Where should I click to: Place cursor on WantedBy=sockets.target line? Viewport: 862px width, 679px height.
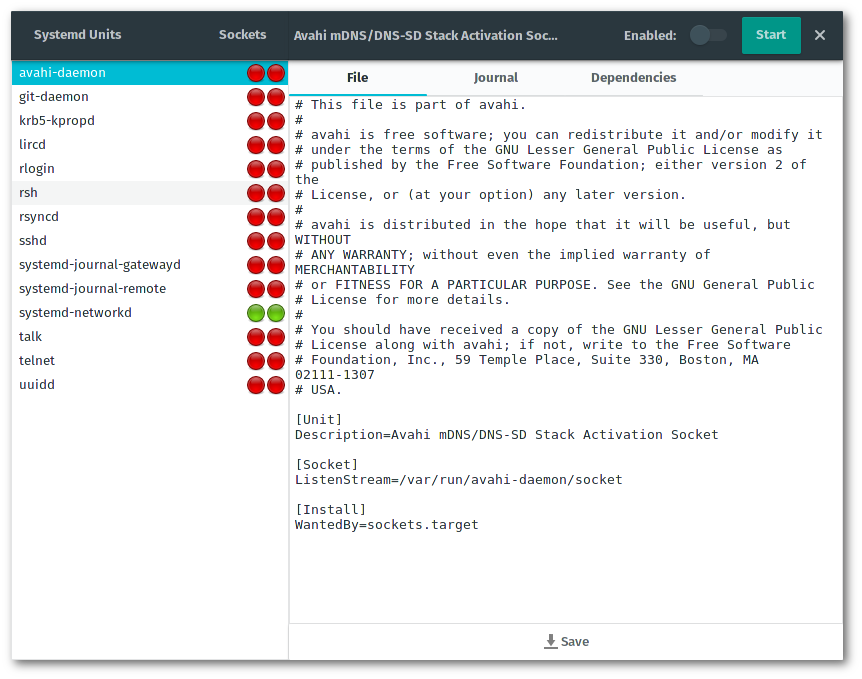(x=386, y=525)
